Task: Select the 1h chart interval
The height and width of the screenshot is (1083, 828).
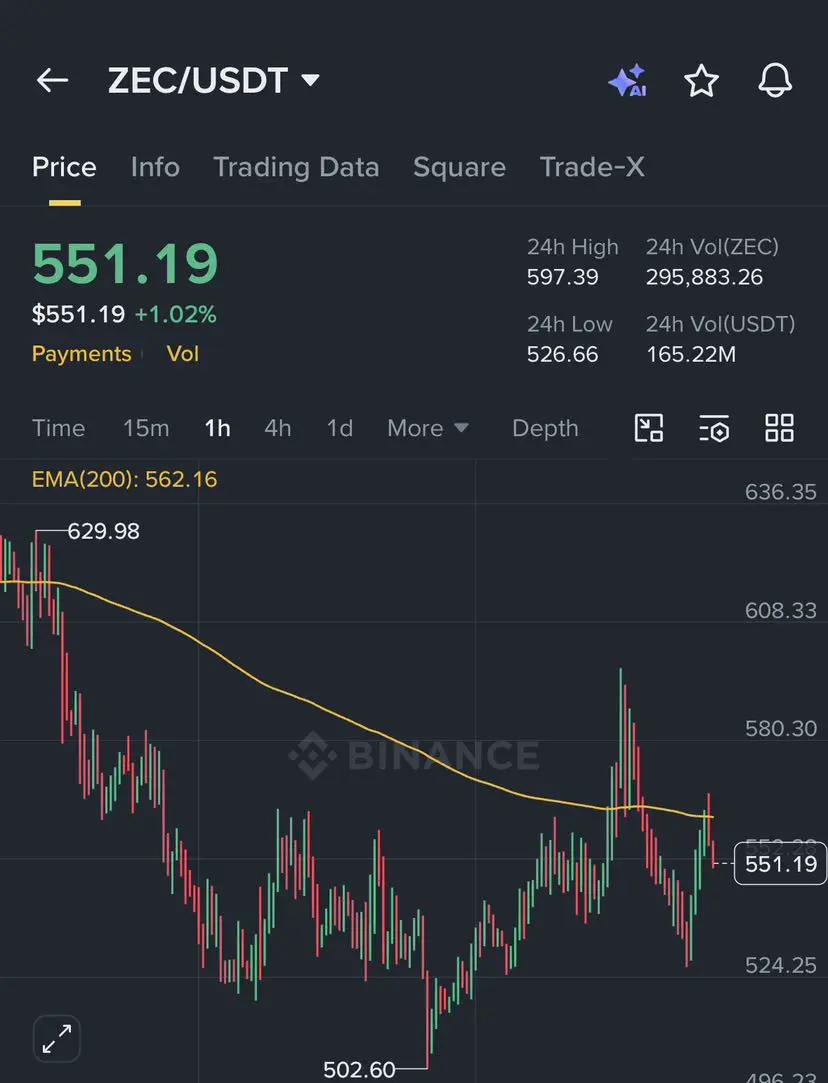Action: point(218,428)
